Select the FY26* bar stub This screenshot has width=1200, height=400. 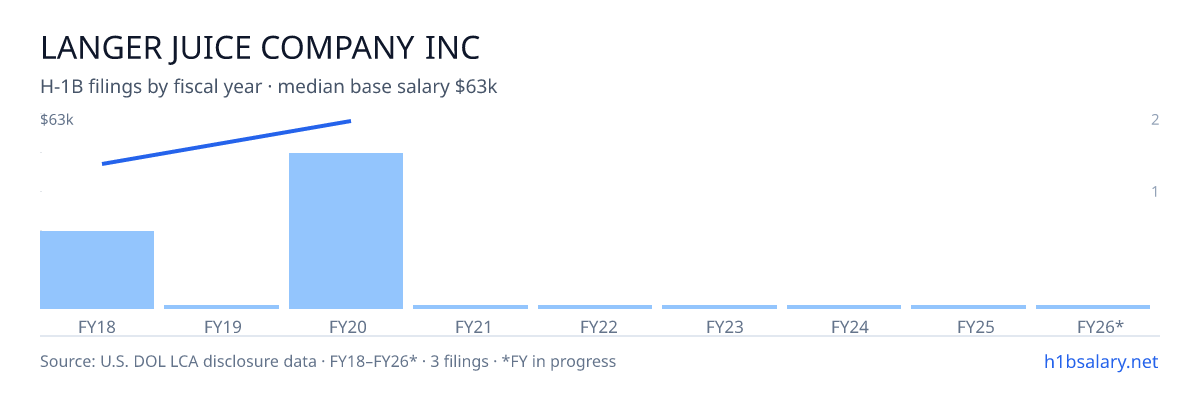click(1093, 307)
